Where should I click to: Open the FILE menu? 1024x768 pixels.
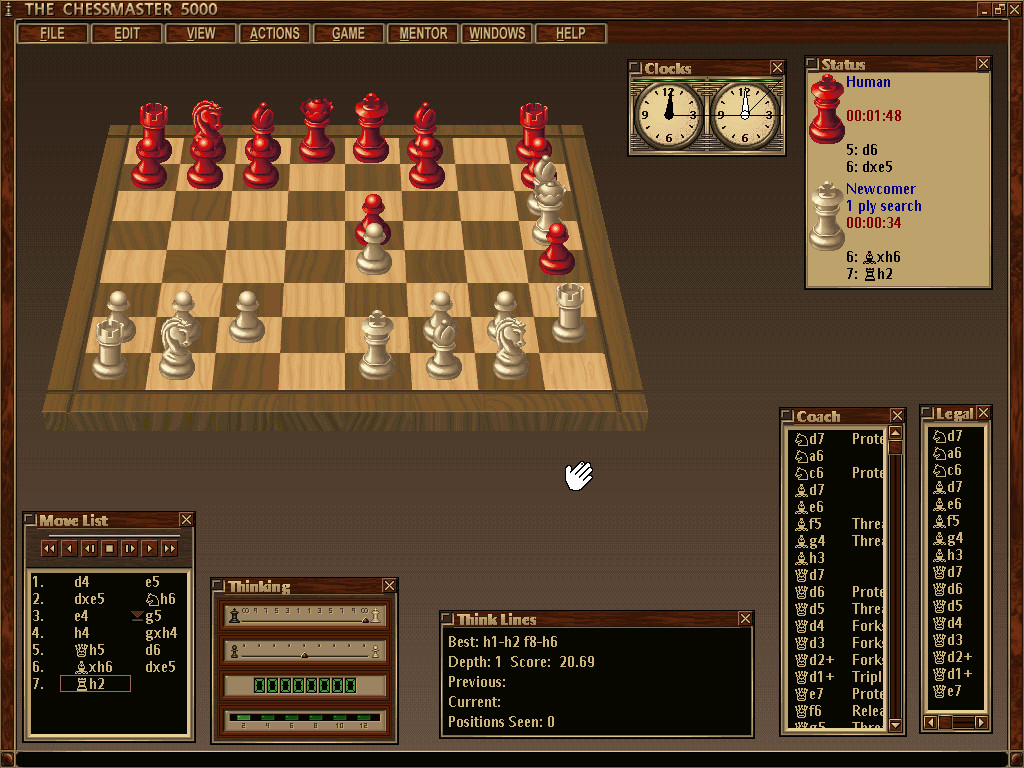[52, 33]
